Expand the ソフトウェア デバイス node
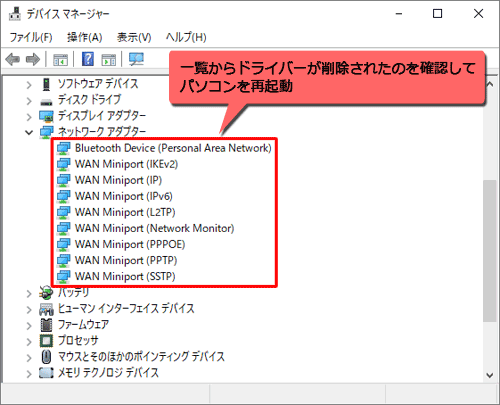 (x=29, y=85)
